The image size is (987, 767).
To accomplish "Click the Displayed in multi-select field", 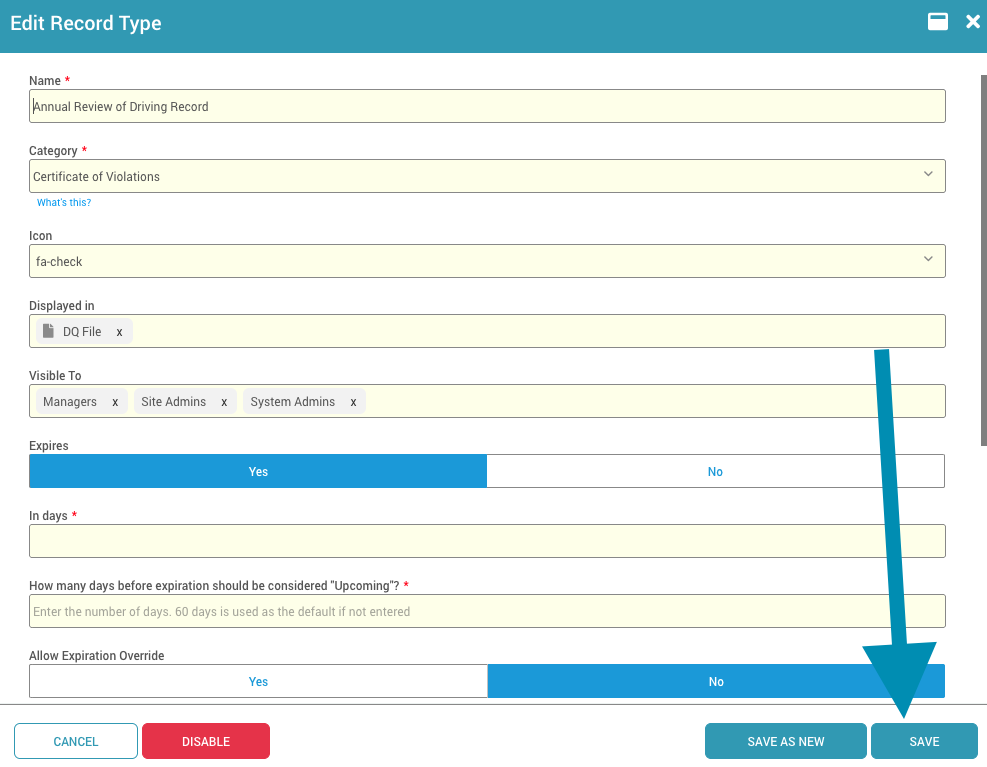I will pos(540,332).
